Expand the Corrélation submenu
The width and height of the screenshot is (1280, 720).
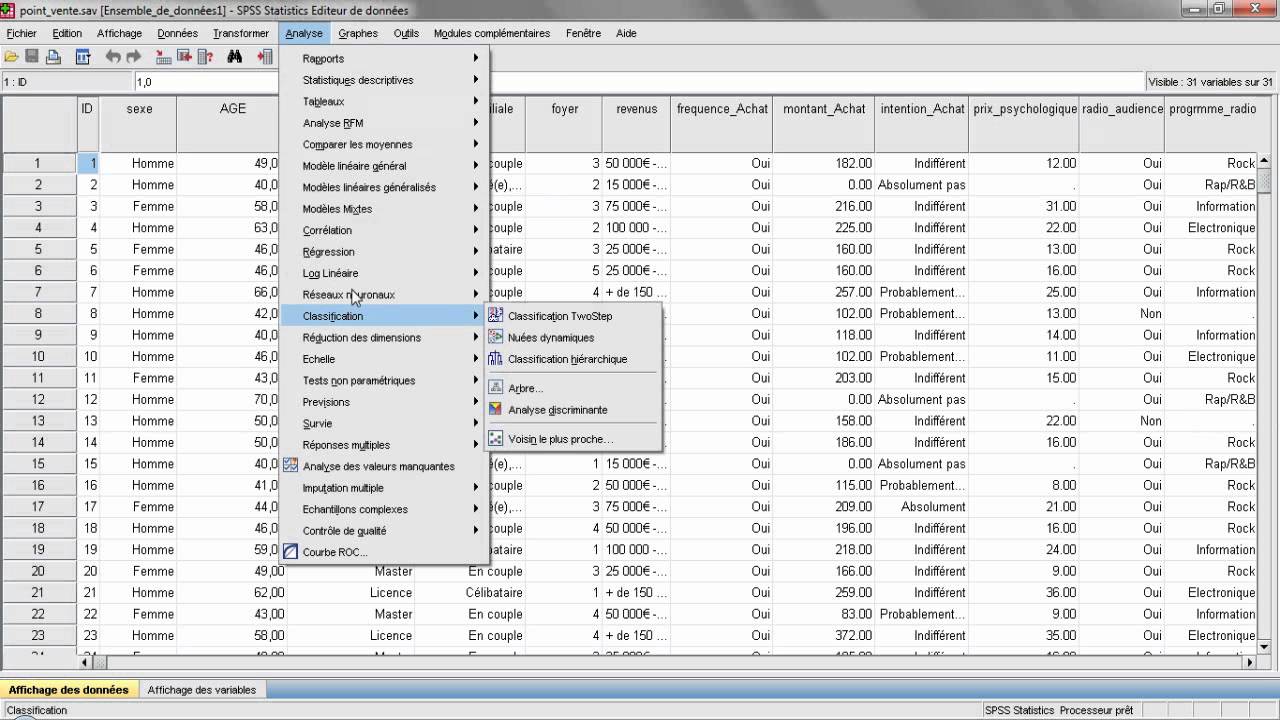point(383,230)
